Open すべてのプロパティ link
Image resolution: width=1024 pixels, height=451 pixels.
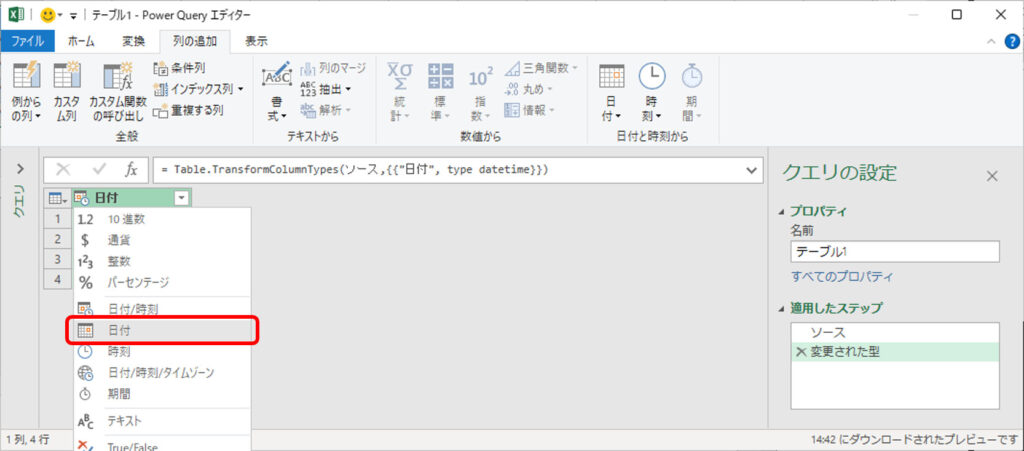click(841, 277)
